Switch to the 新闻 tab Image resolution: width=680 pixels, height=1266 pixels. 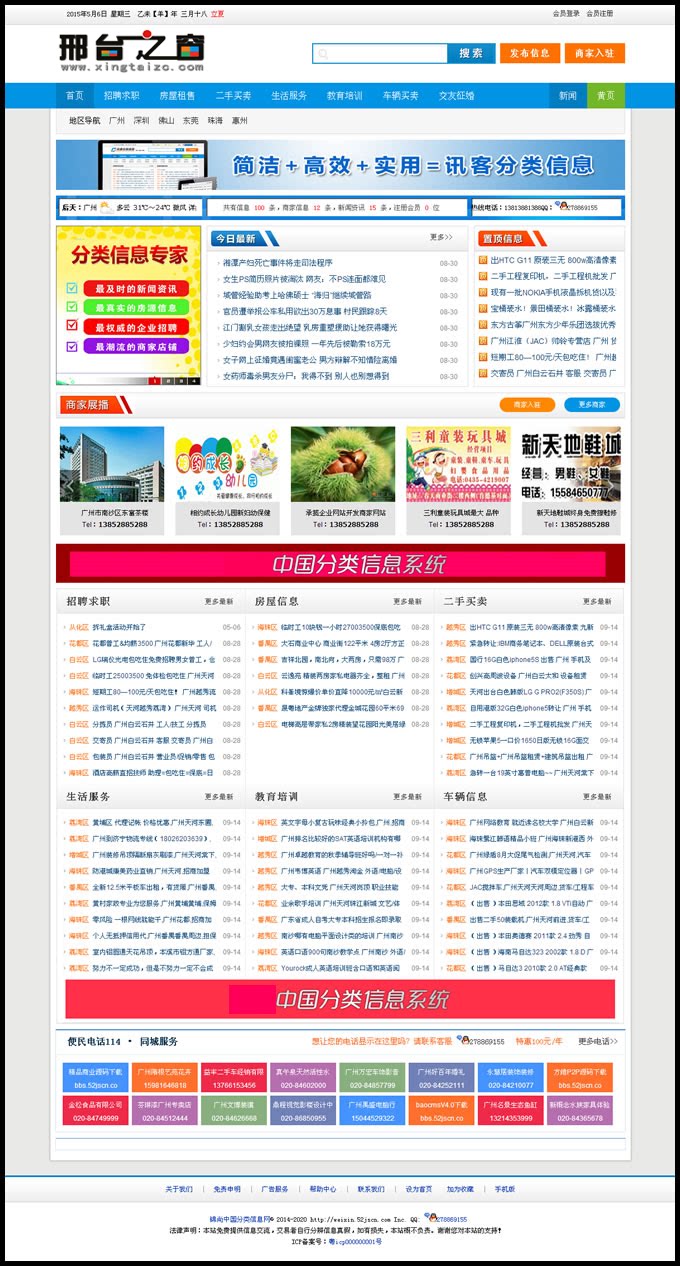click(568, 96)
